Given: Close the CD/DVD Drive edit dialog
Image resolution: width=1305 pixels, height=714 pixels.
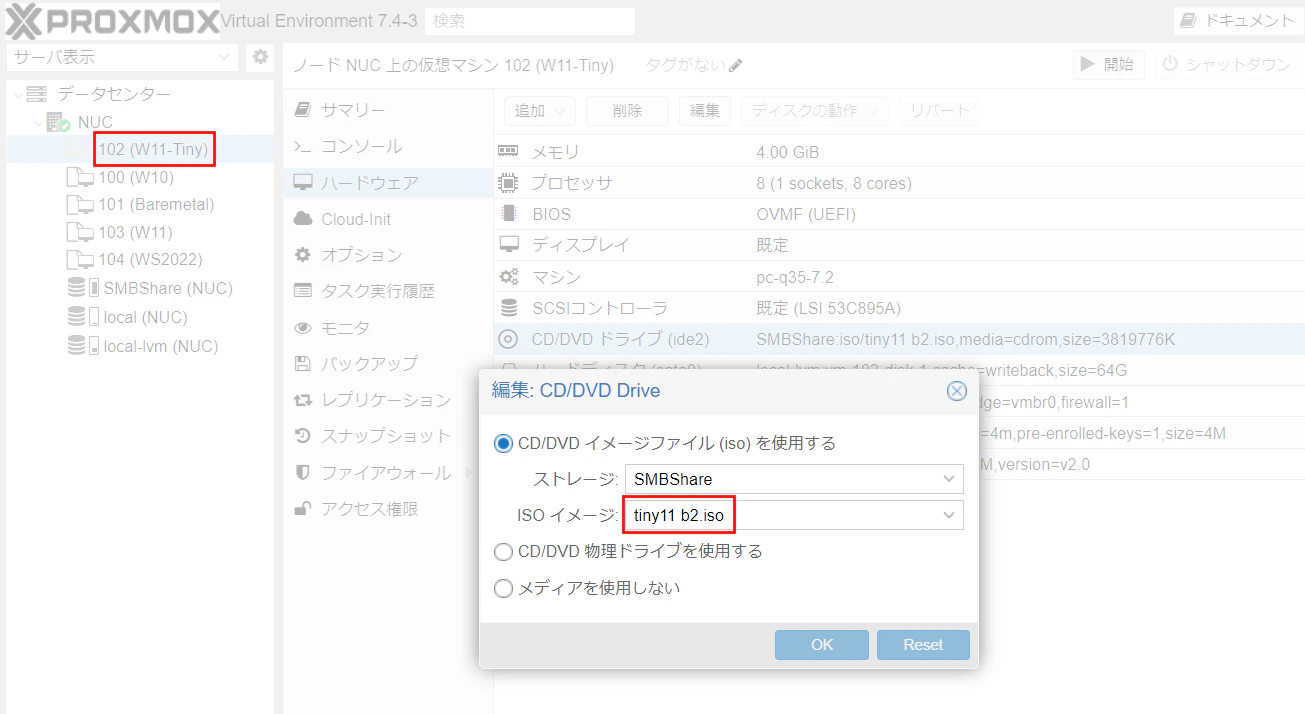Looking at the screenshot, I should [957, 391].
